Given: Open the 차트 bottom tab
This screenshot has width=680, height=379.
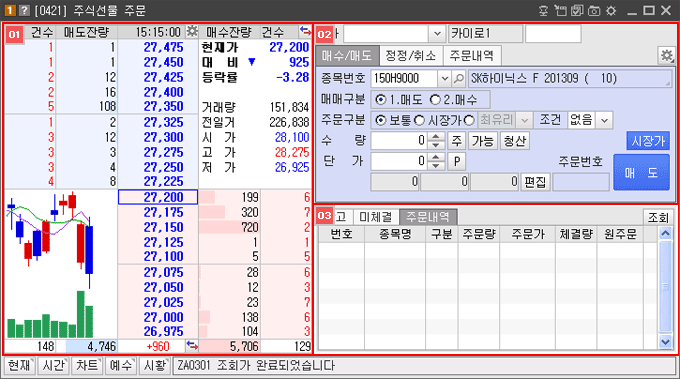Looking at the screenshot, I should click(87, 366).
